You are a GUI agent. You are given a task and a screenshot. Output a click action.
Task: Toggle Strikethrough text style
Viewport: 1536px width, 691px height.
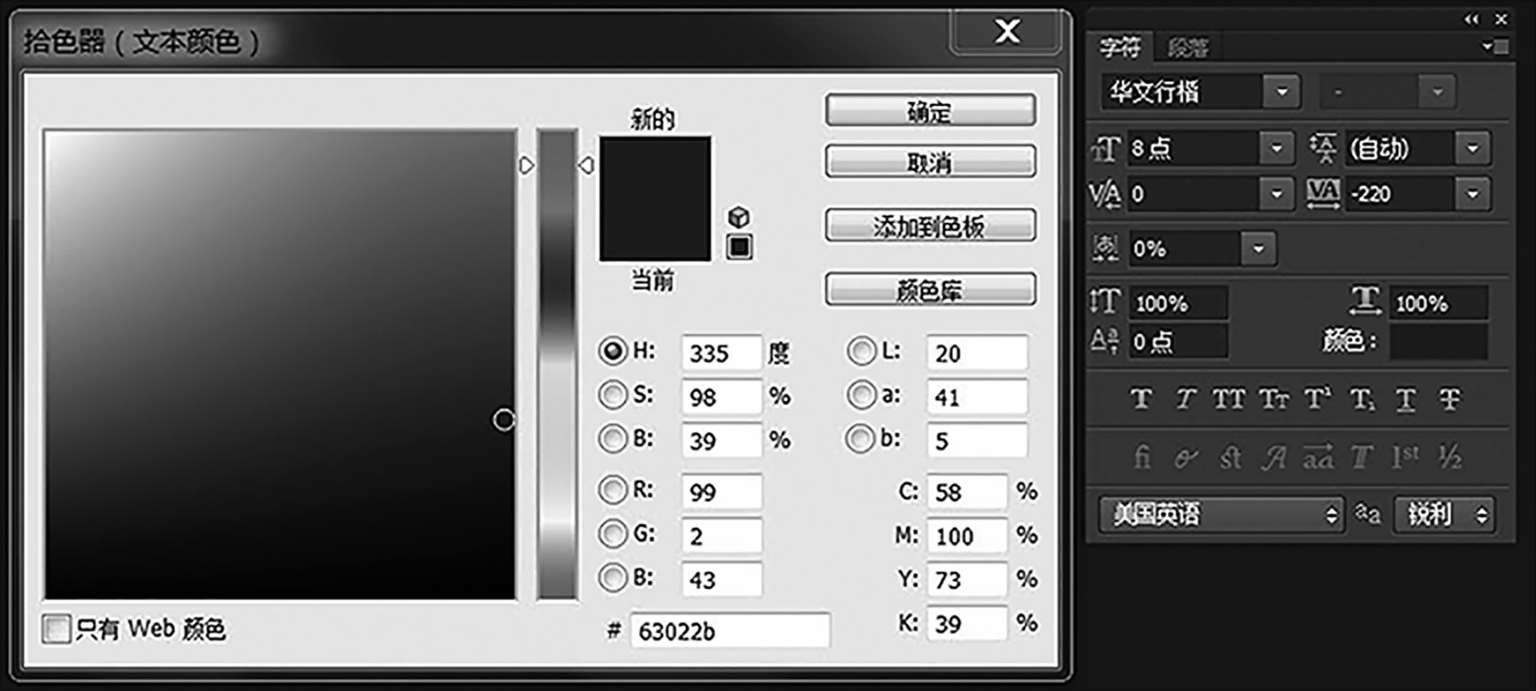[1450, 399]
